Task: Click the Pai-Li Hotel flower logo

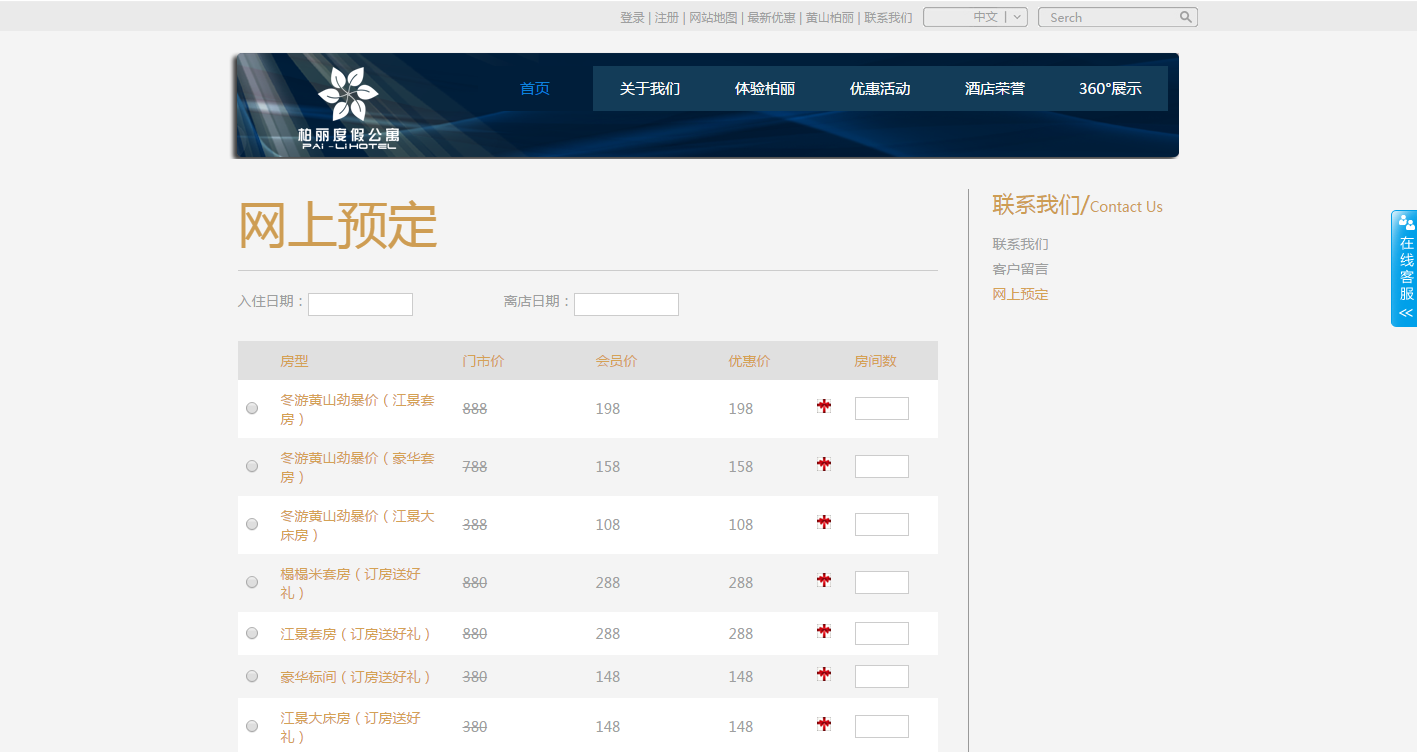Action: pyautogui.click(x=348, y=95)
